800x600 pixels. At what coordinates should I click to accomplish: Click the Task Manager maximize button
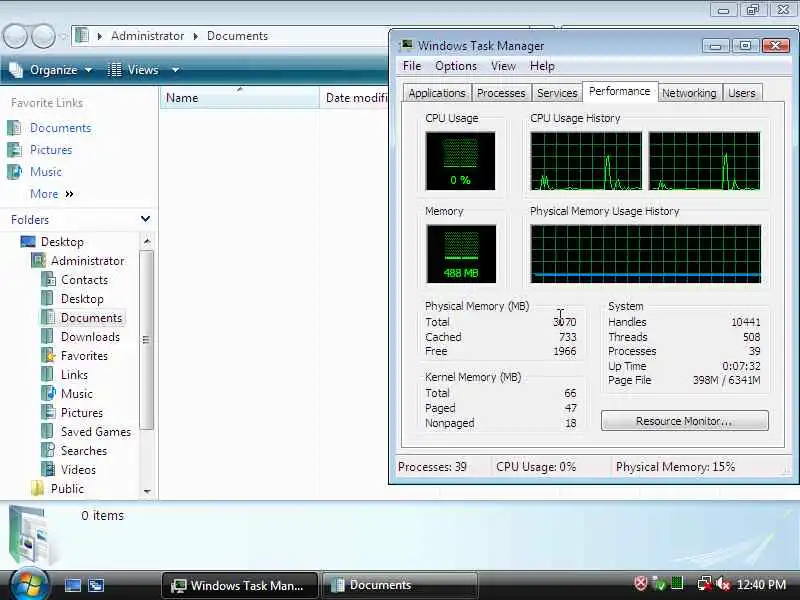coord(745,45)
